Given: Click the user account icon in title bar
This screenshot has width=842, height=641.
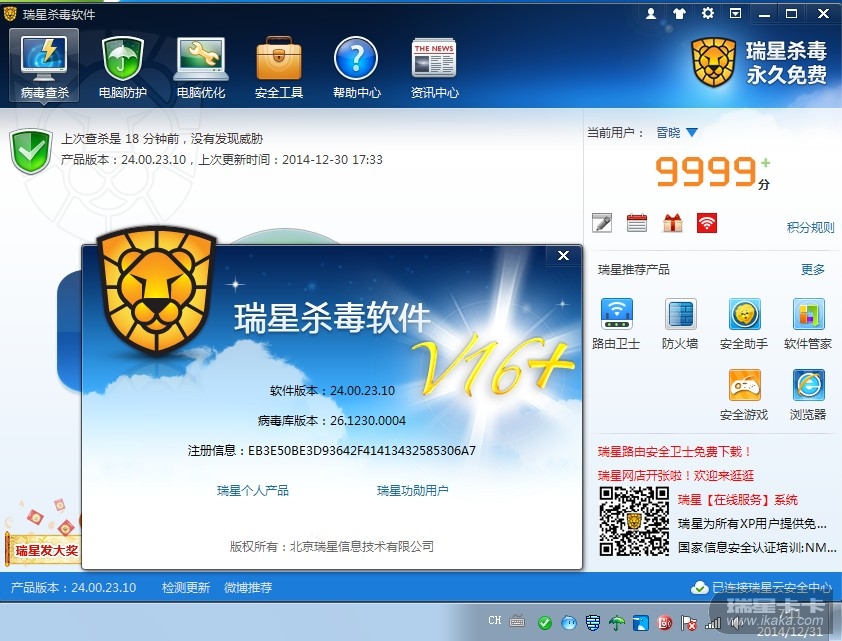Looking at the screenshot, I should coord(651,13).
